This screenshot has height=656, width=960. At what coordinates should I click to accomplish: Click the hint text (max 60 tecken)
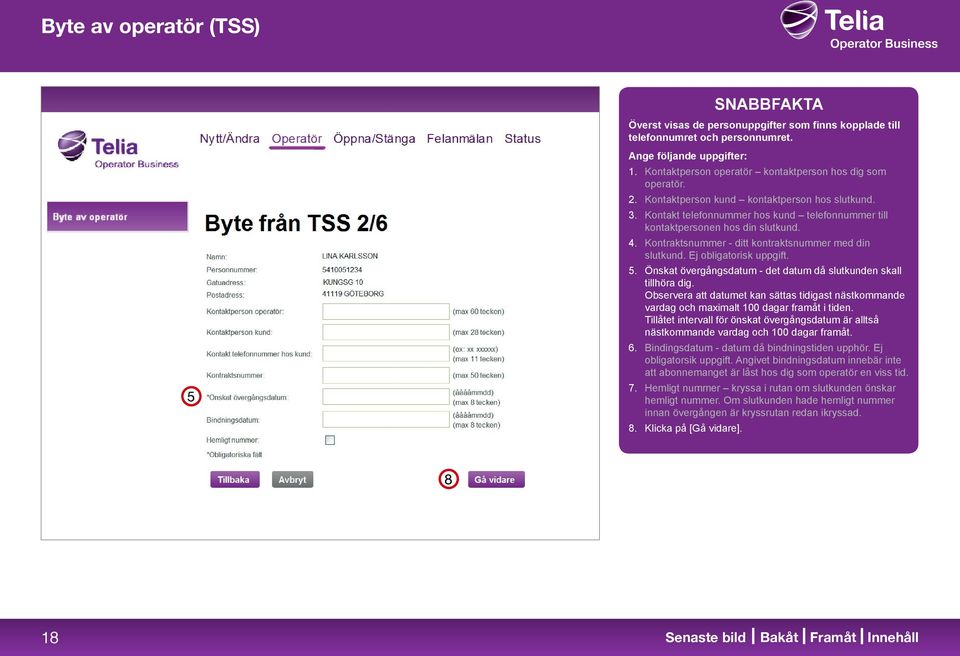478,312
